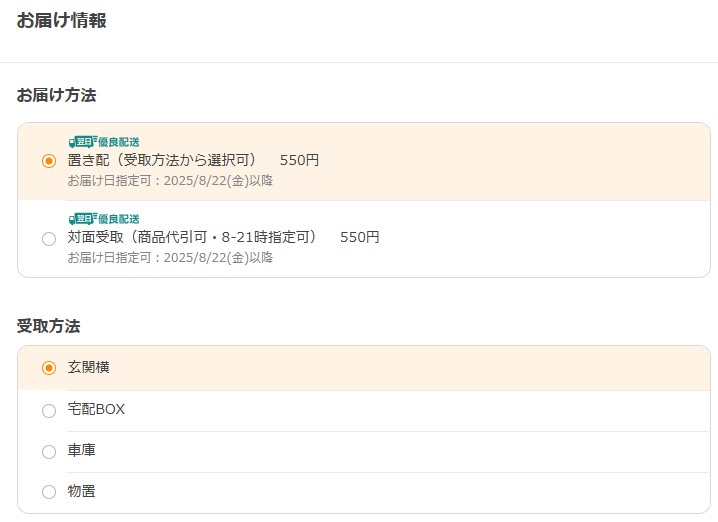This screenshot has width=718, height=522.
Task: Click 優良配送 badge above 置き配
Action: [119, 142]
